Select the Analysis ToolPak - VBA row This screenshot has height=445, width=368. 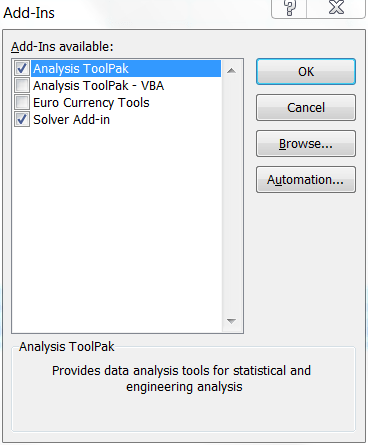126,85
